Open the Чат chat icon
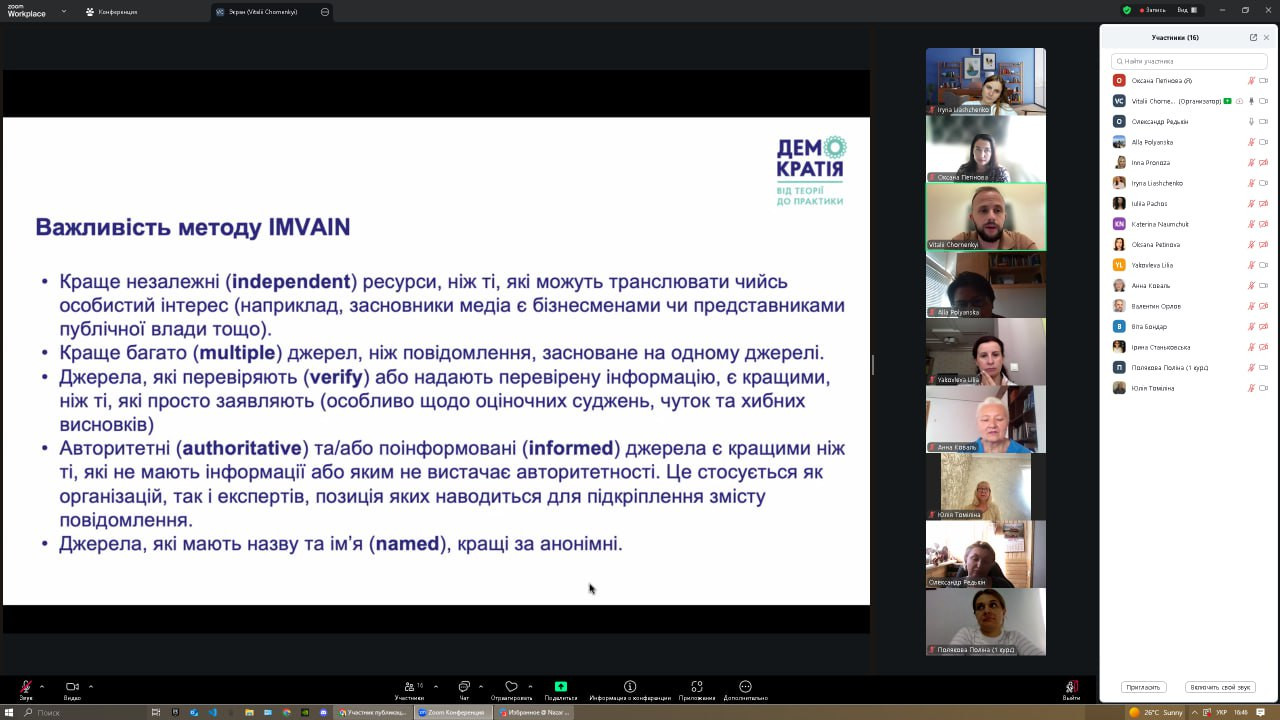 pos(464,688)
